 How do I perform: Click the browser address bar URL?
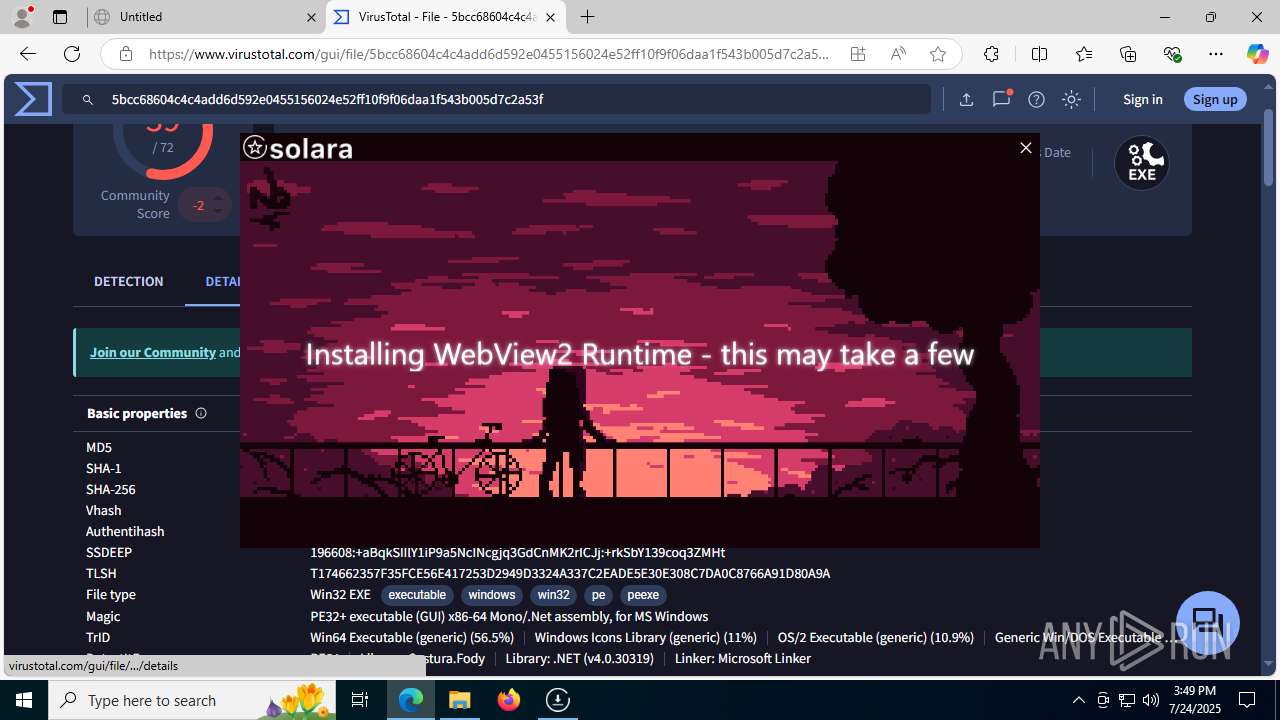pyautogui.click(x=489, y=54)
